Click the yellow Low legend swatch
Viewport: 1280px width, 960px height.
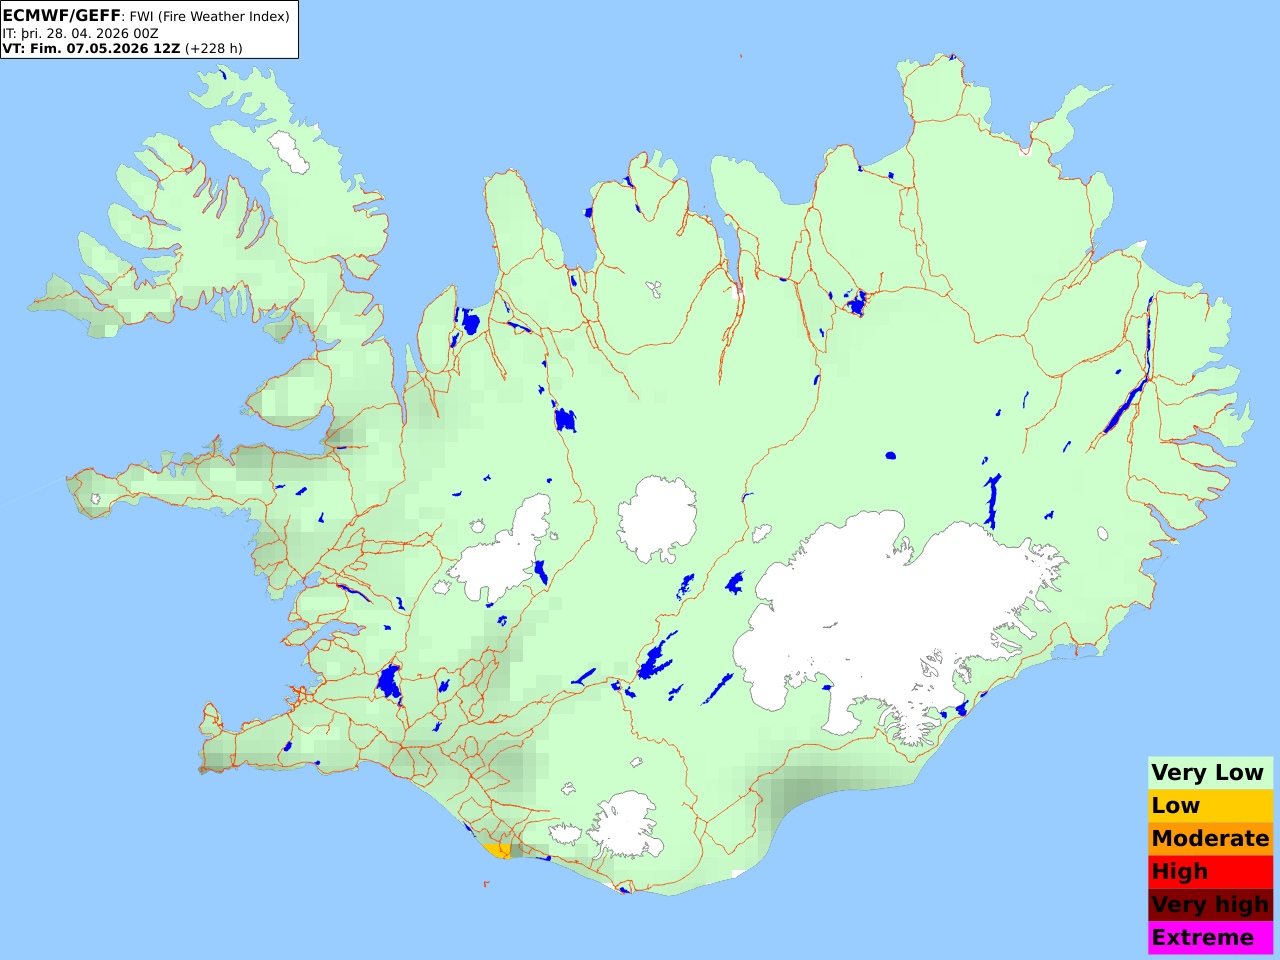1210,806
